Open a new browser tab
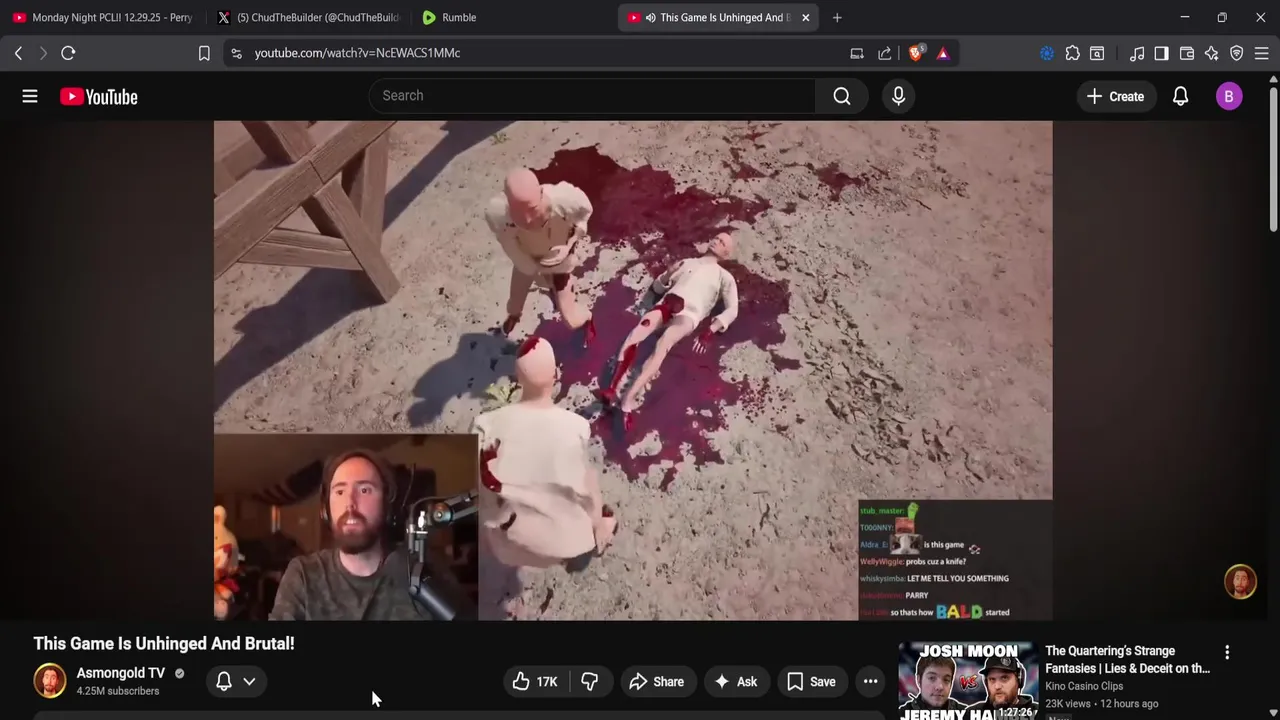 [x=837, y=17]
